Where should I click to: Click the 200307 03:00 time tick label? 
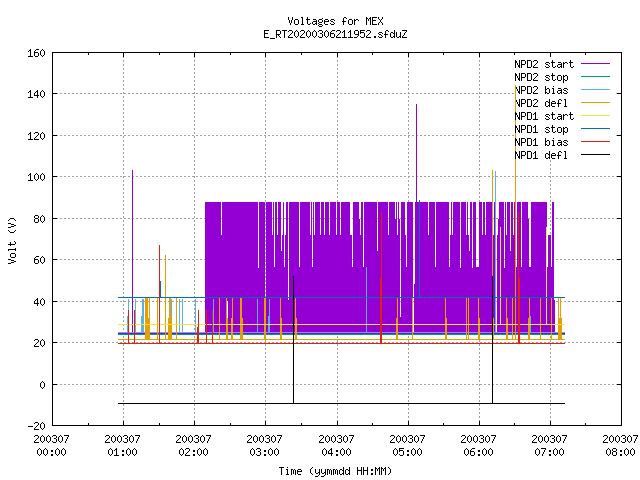(264, 446)
